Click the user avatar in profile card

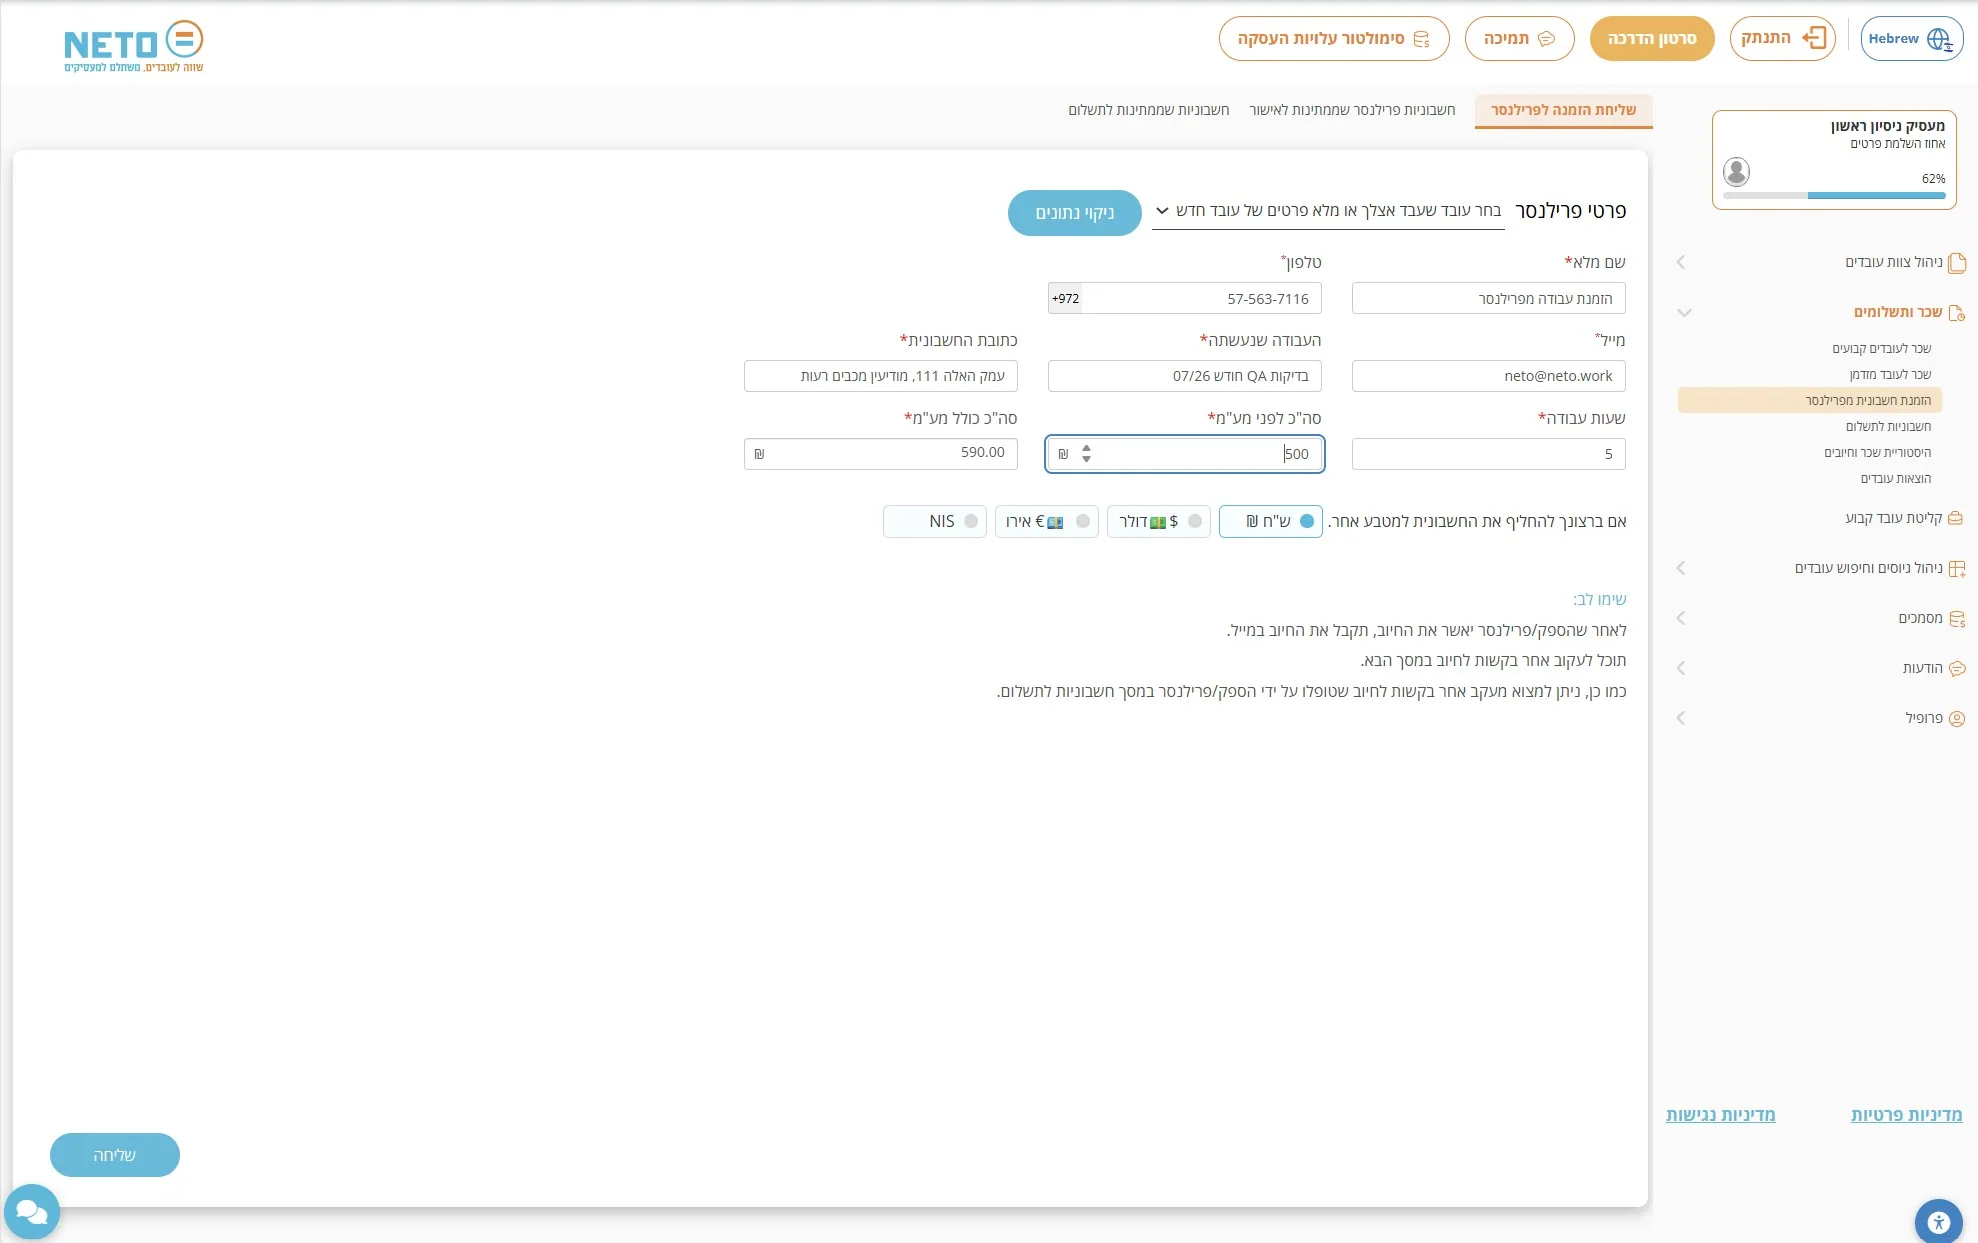pos(1736,171)
